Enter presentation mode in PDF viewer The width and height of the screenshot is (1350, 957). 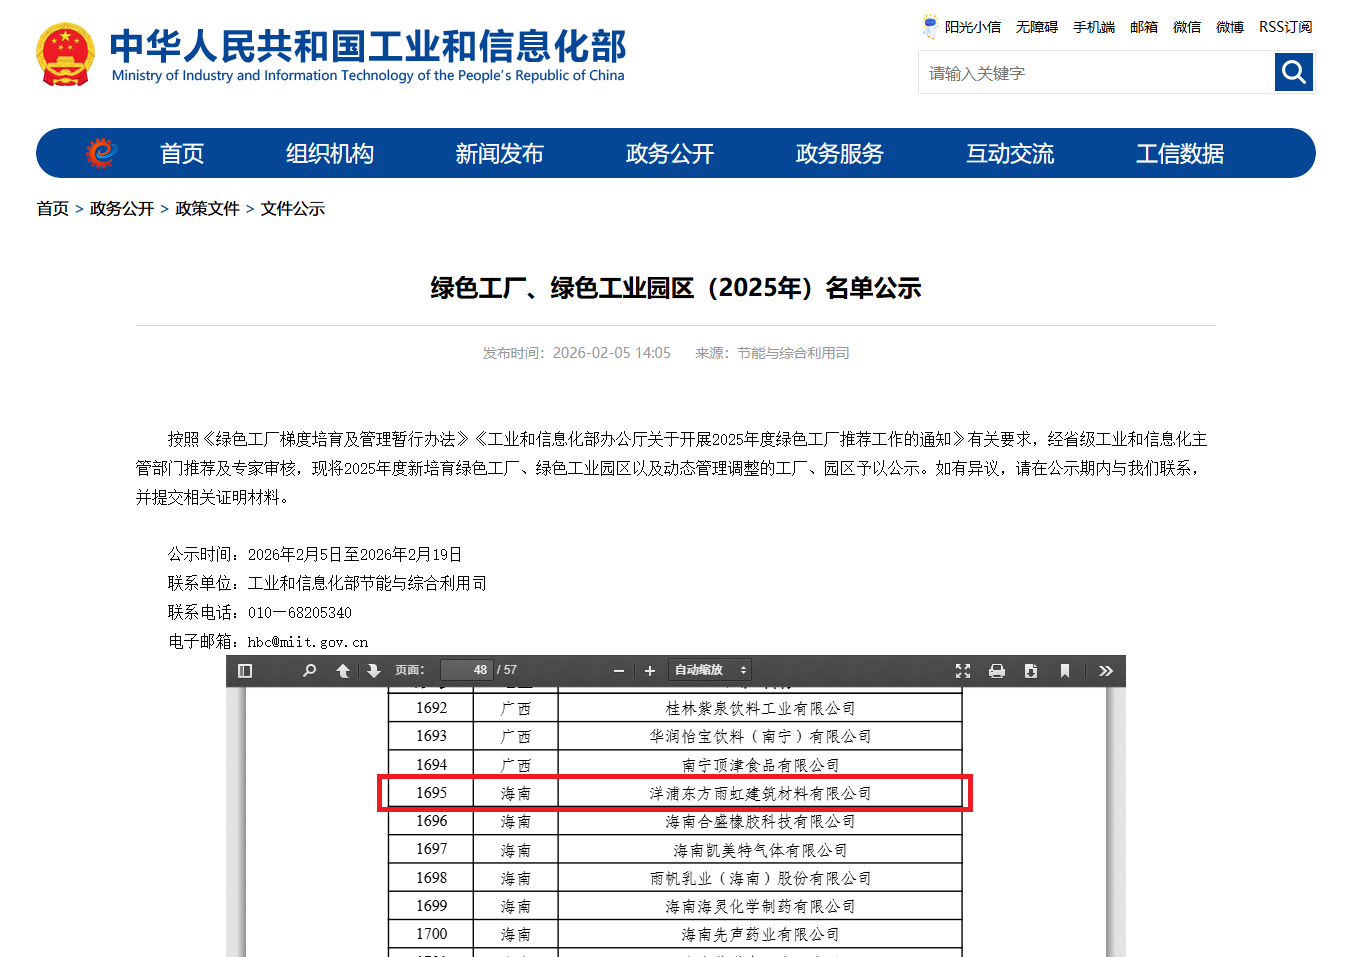(x=963, y=670)
